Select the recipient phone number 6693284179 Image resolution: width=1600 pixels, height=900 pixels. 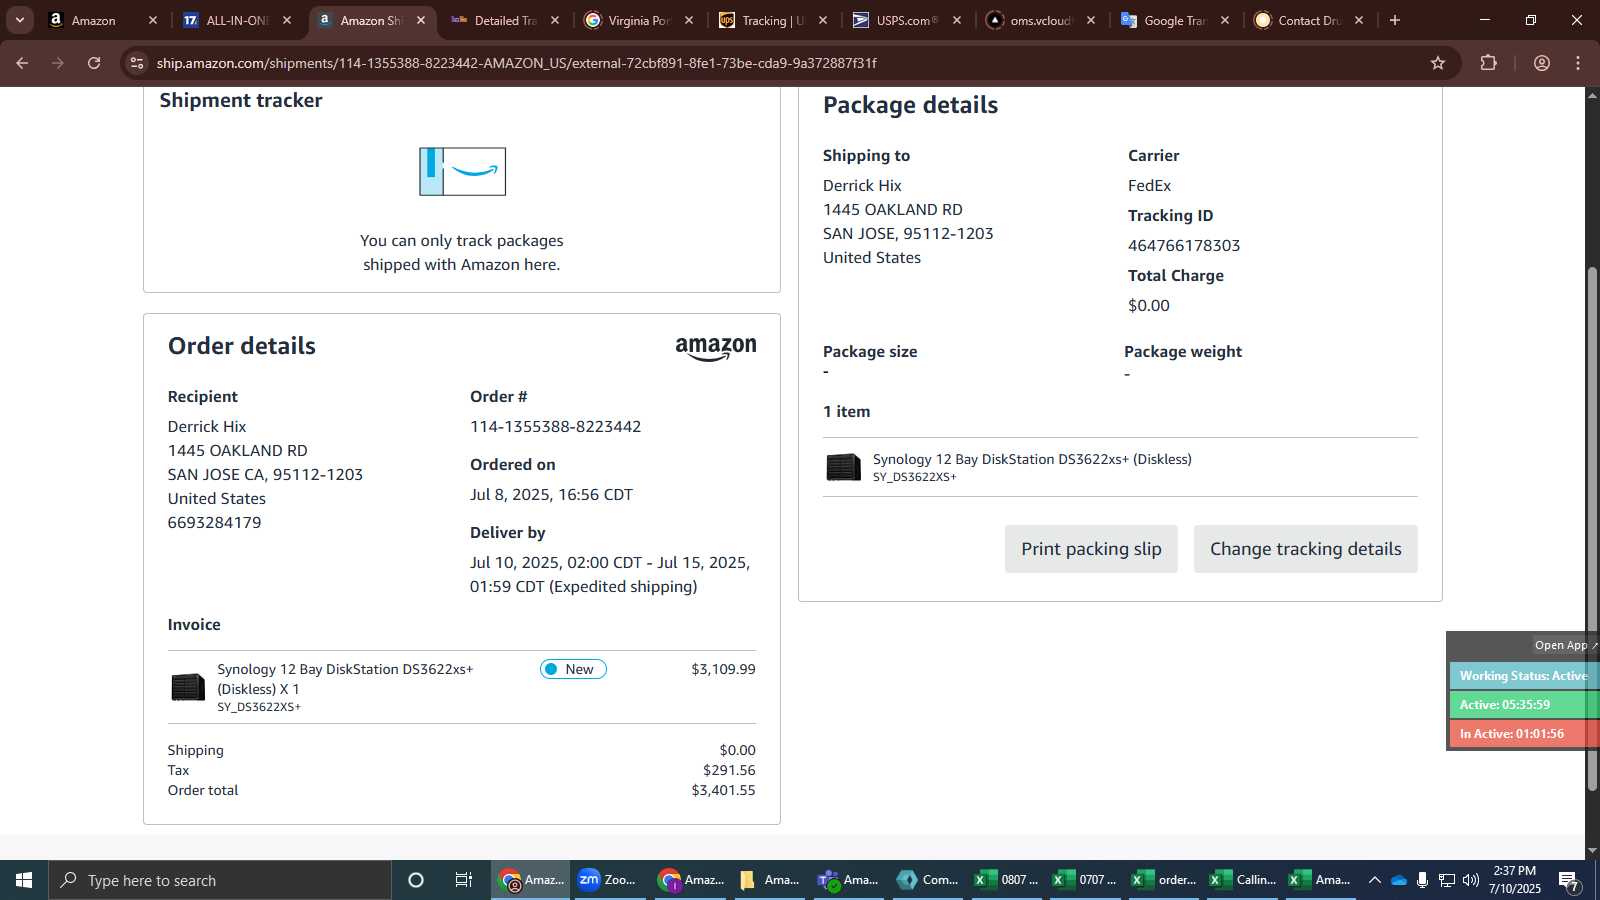(x=214, y=523)
